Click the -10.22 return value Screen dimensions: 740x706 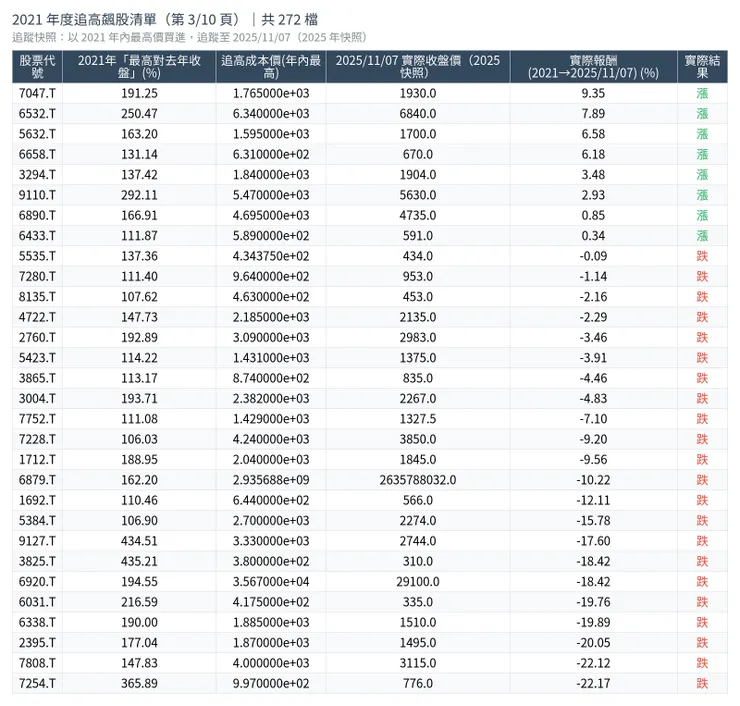(x=593, y=480)
